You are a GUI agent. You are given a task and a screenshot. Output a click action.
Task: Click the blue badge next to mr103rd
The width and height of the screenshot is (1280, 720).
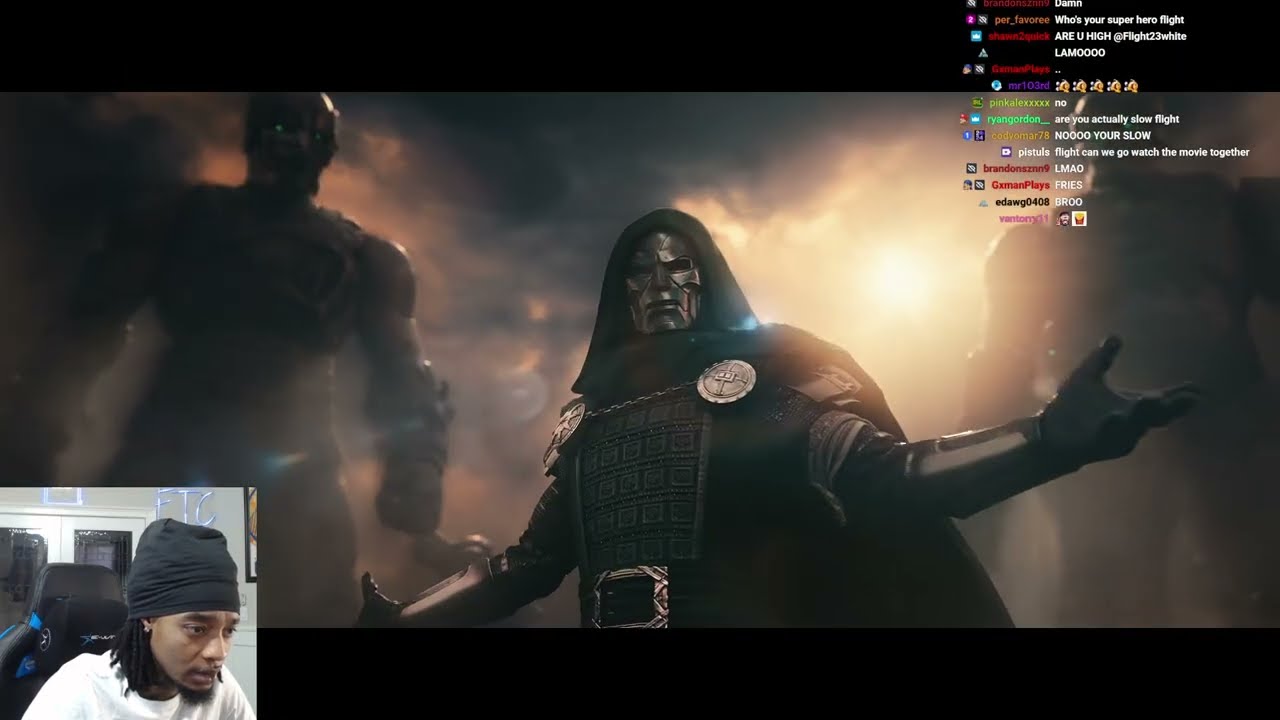996,86
